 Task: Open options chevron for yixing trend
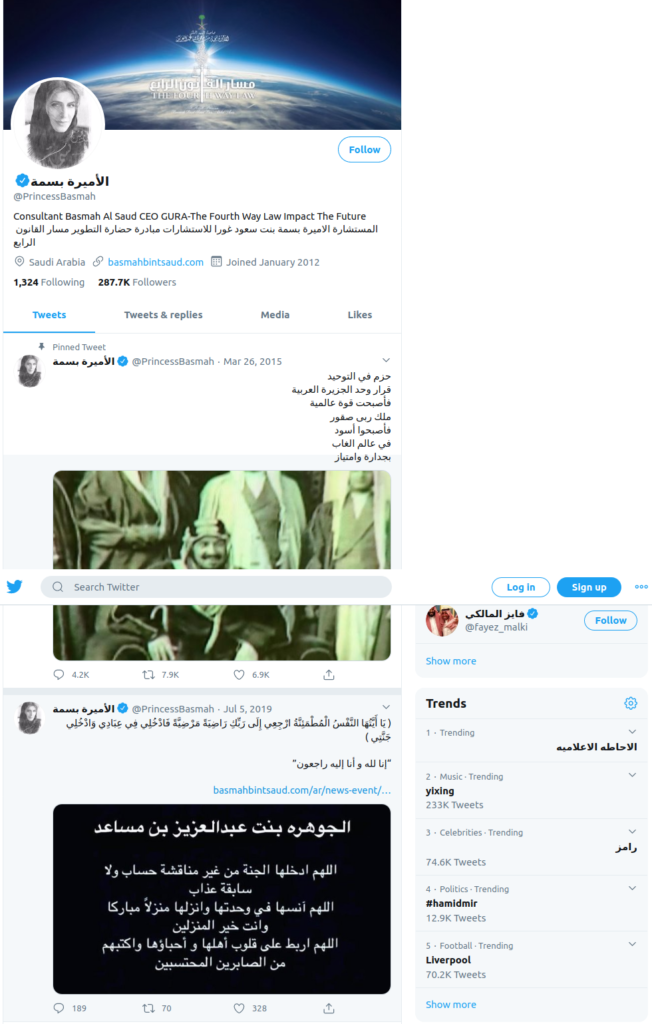[632, 775]
